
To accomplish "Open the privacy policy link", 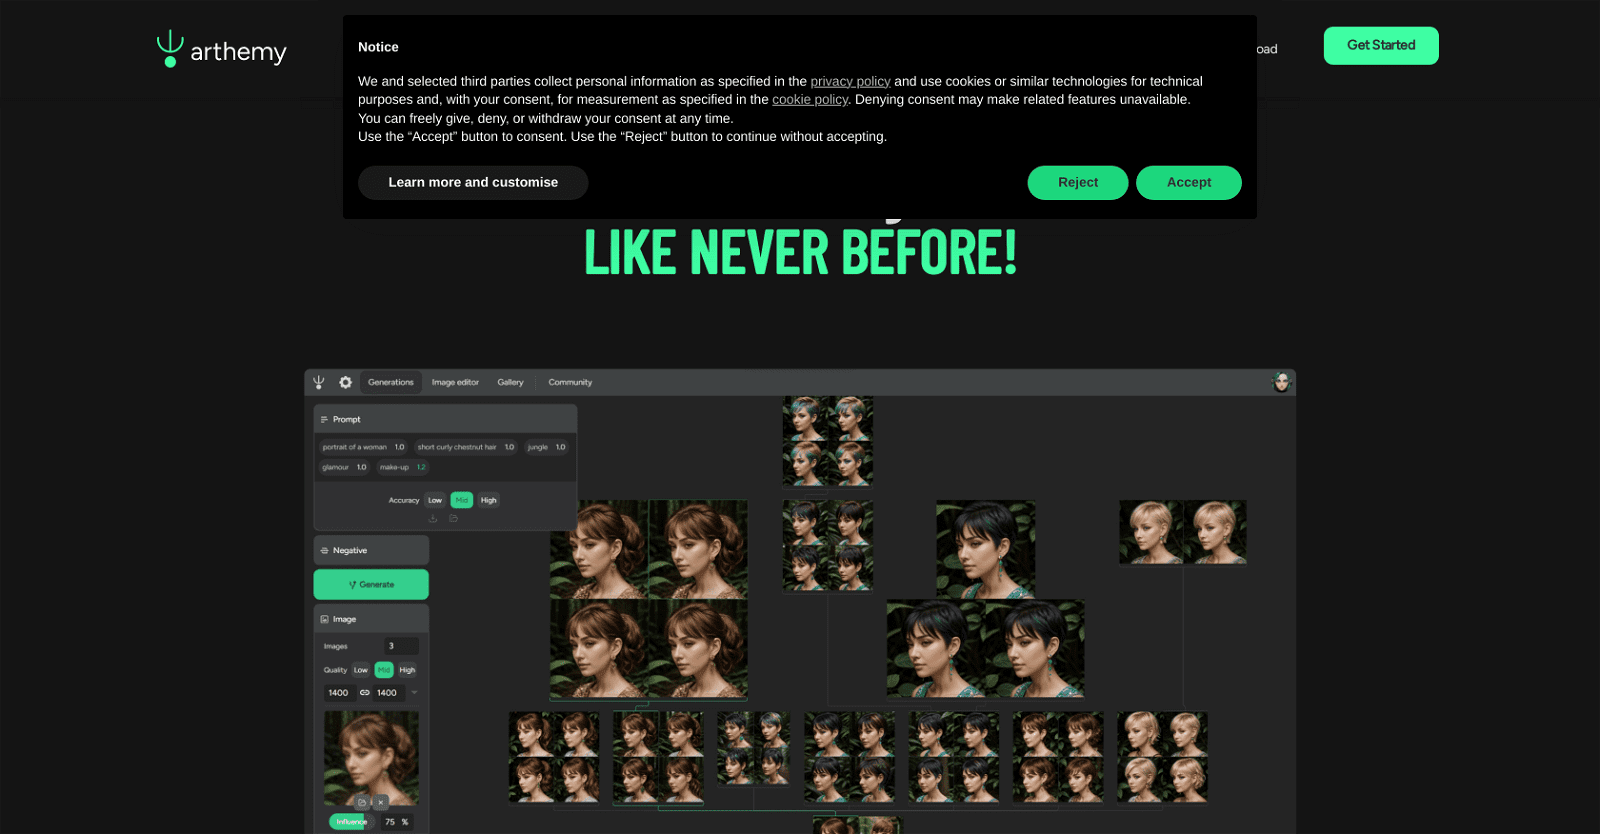I will coord(850,82).
